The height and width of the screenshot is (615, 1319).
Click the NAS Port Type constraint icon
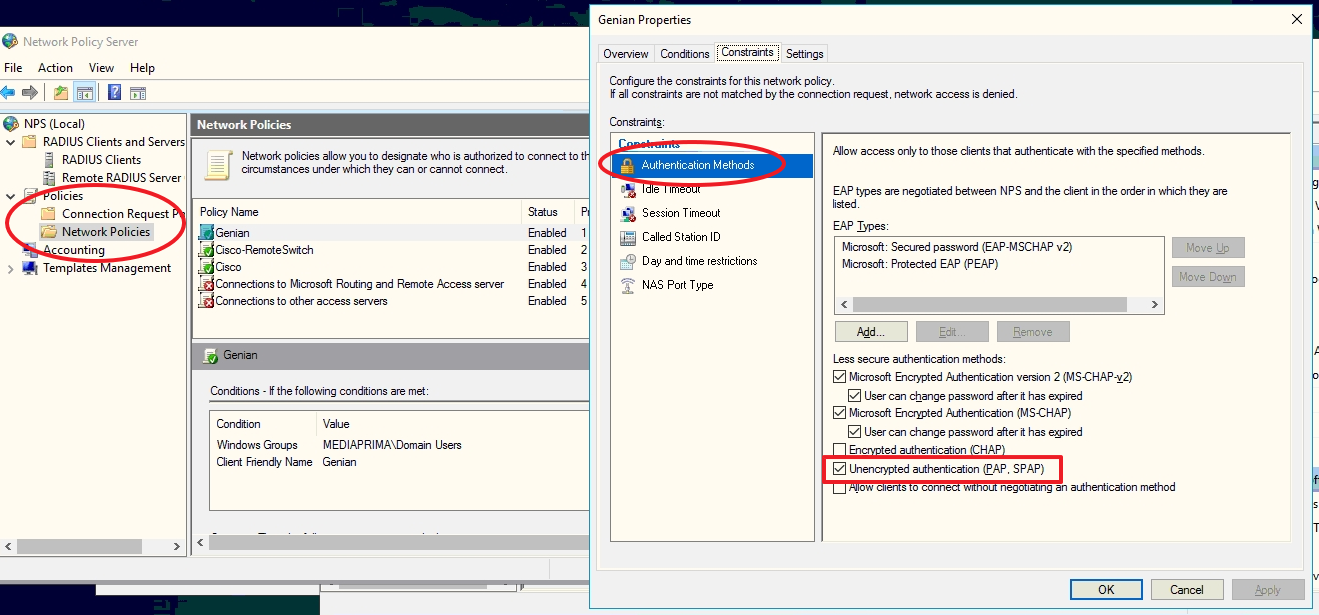tap(628, 285)
